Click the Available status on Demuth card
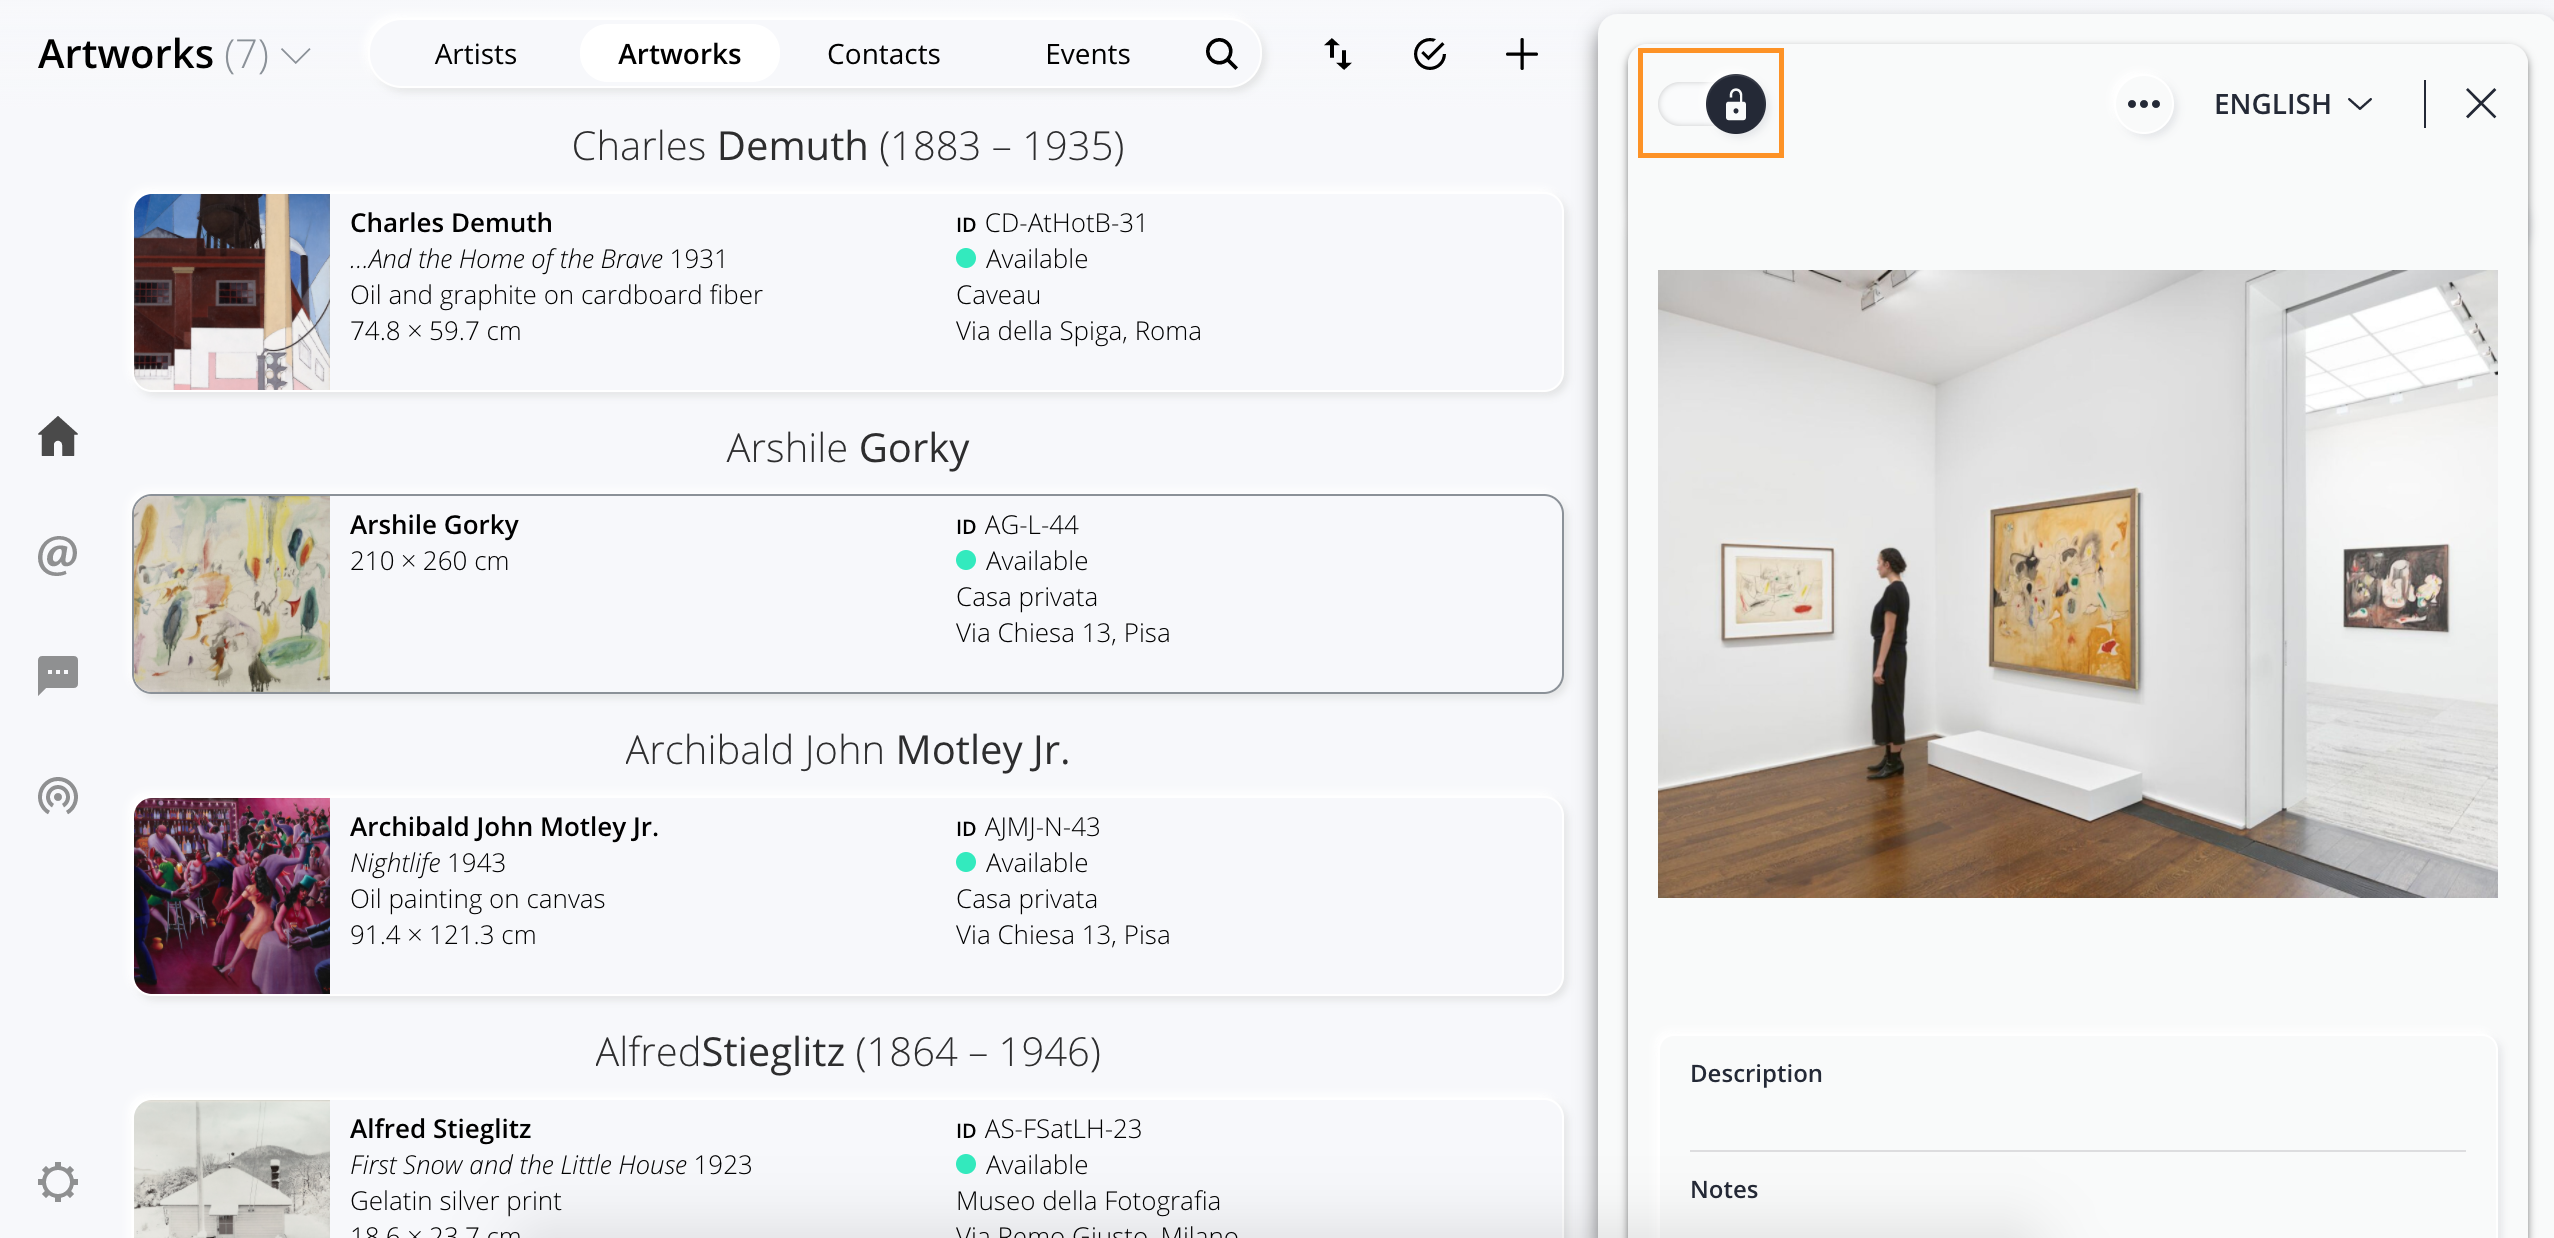 1022,259
